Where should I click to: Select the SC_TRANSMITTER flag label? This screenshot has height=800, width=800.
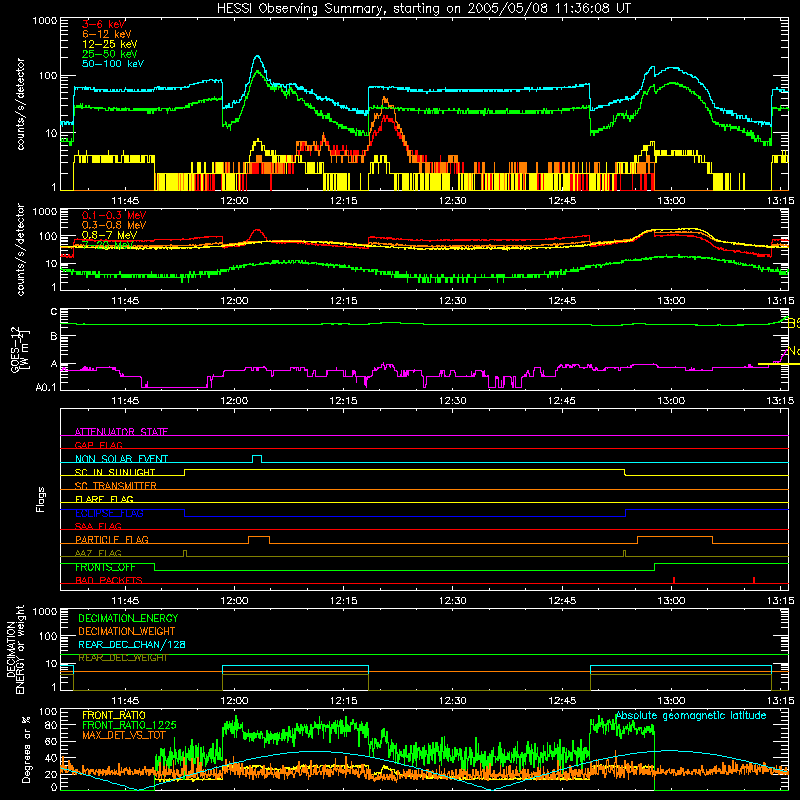[x=116, y=486]
